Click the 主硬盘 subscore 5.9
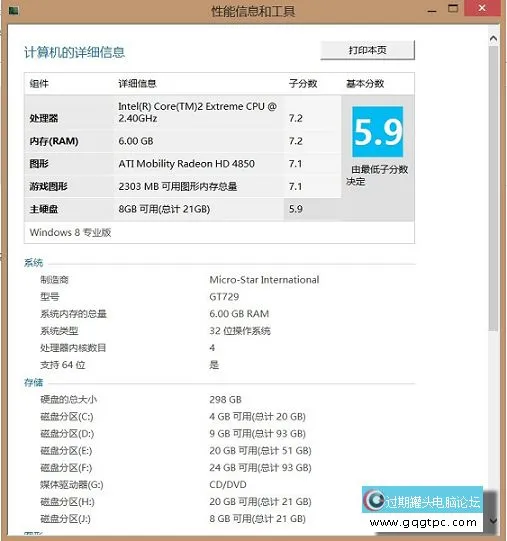This screenshot has height=541, width=507. coord(296,209)
